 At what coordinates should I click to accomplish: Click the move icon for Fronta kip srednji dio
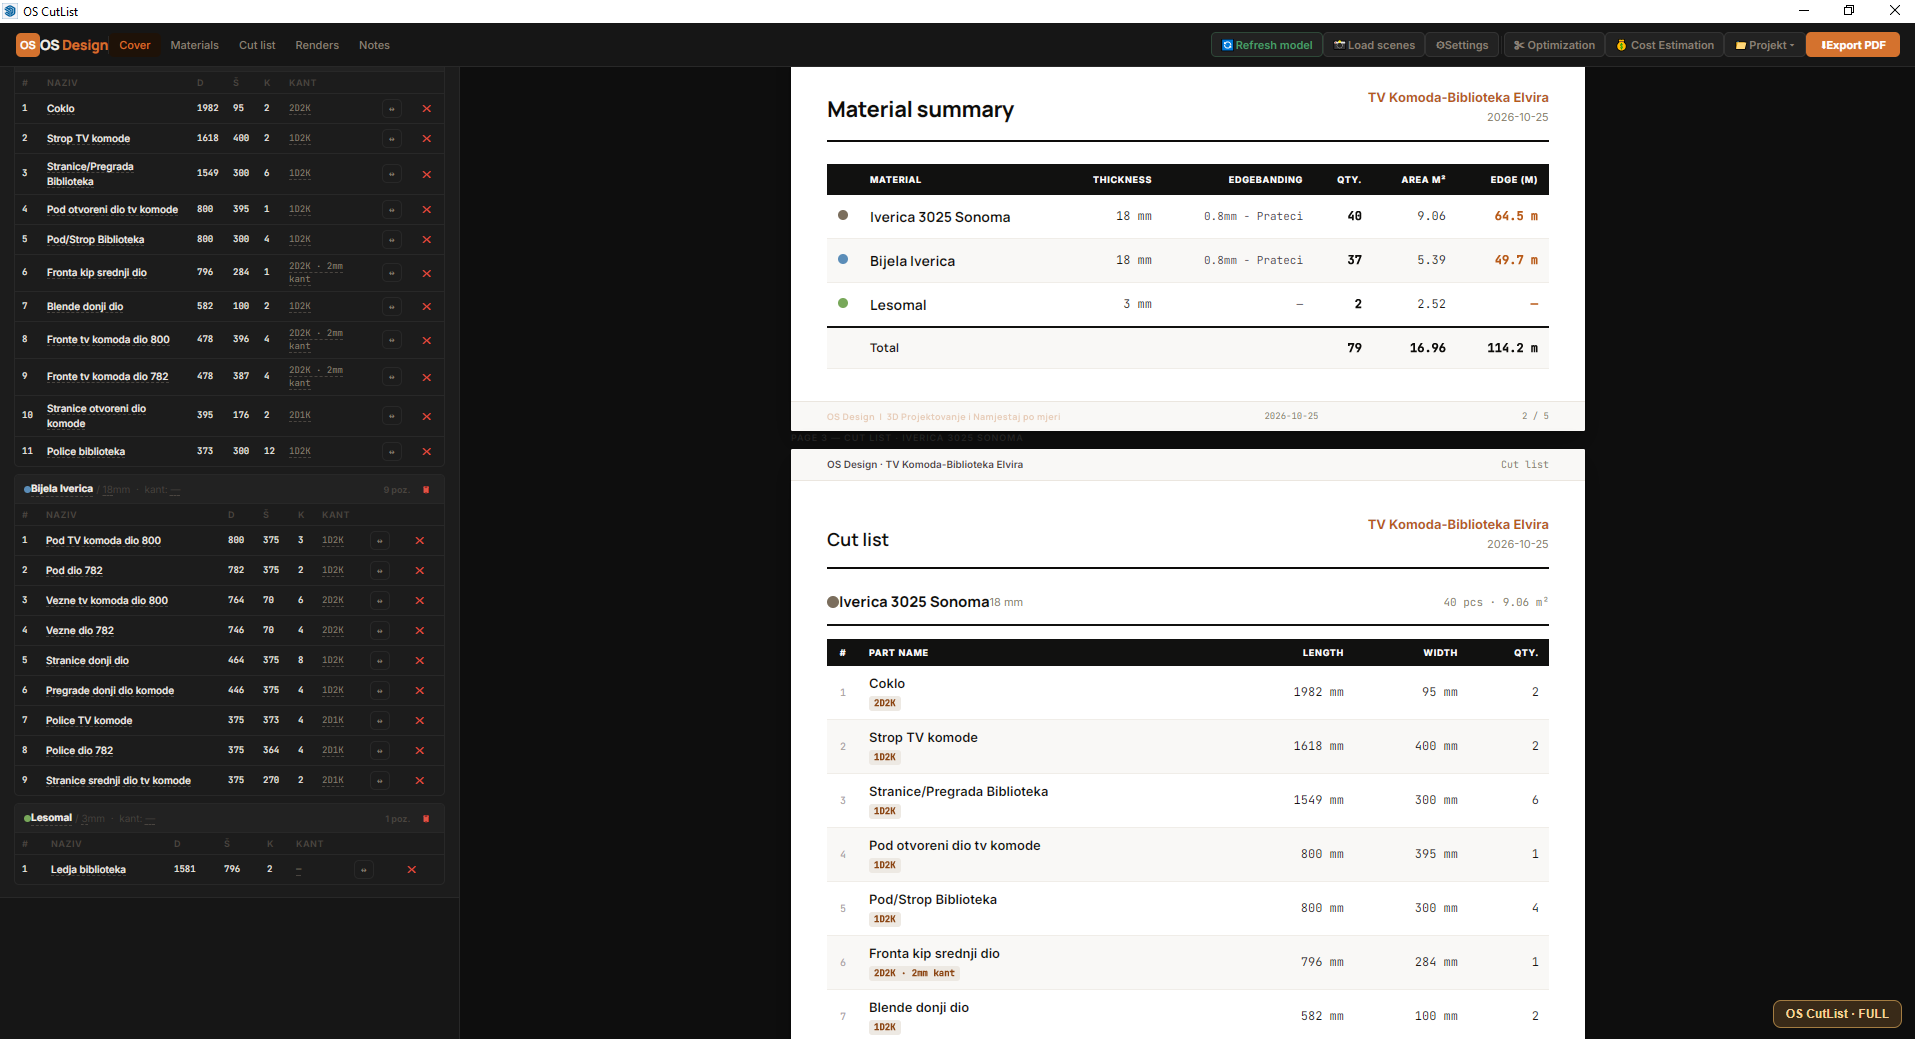392,273
